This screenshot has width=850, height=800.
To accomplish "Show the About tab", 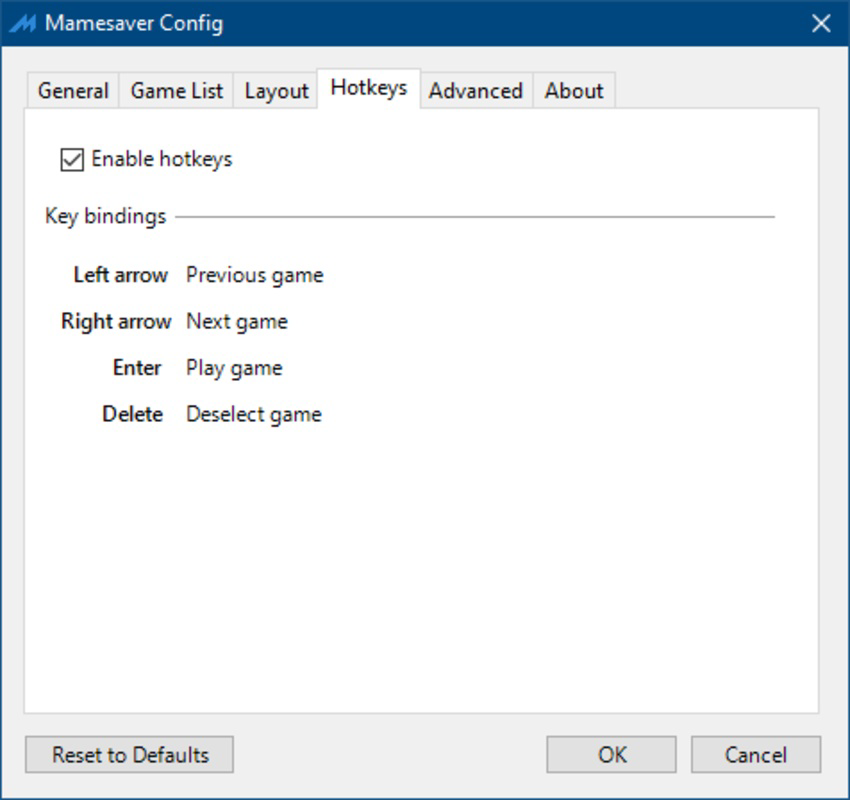I will tap(574, 91).
